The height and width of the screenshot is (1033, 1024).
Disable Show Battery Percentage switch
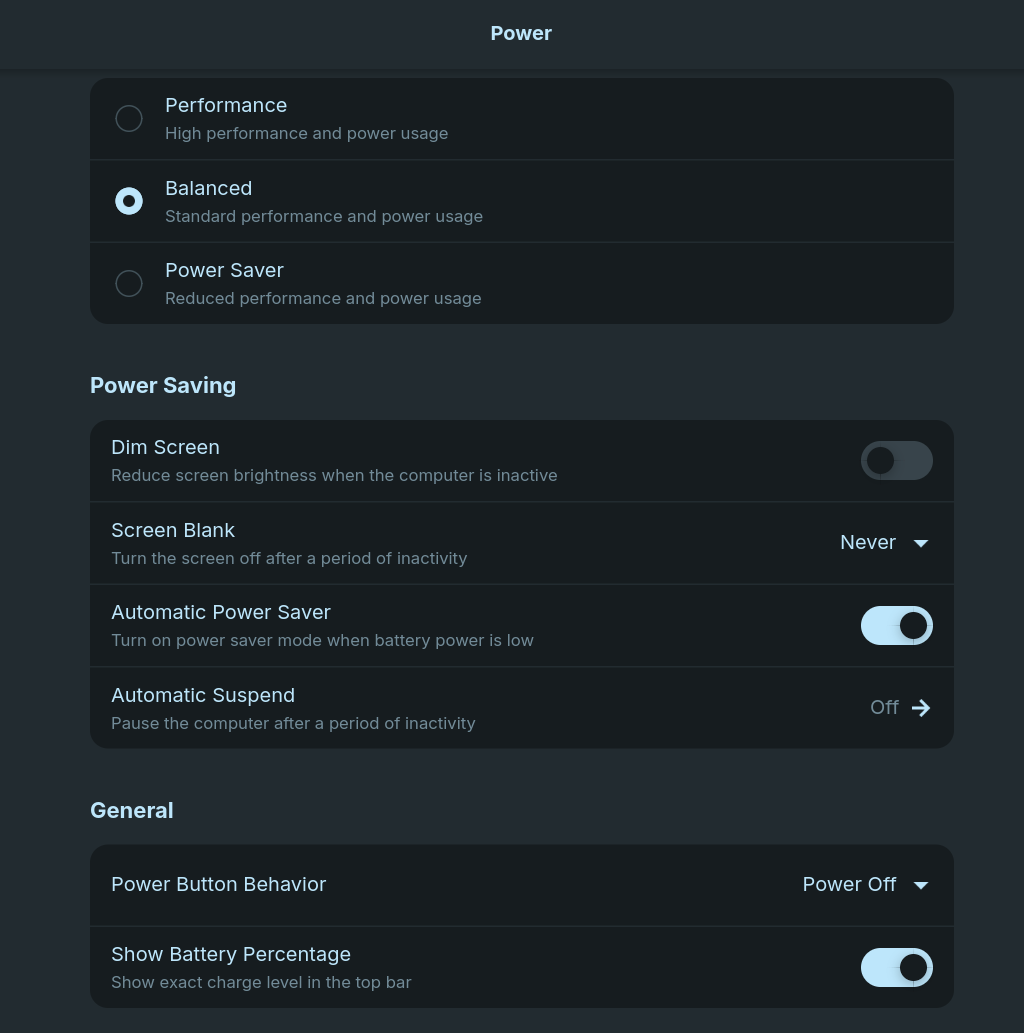(896, 967)
